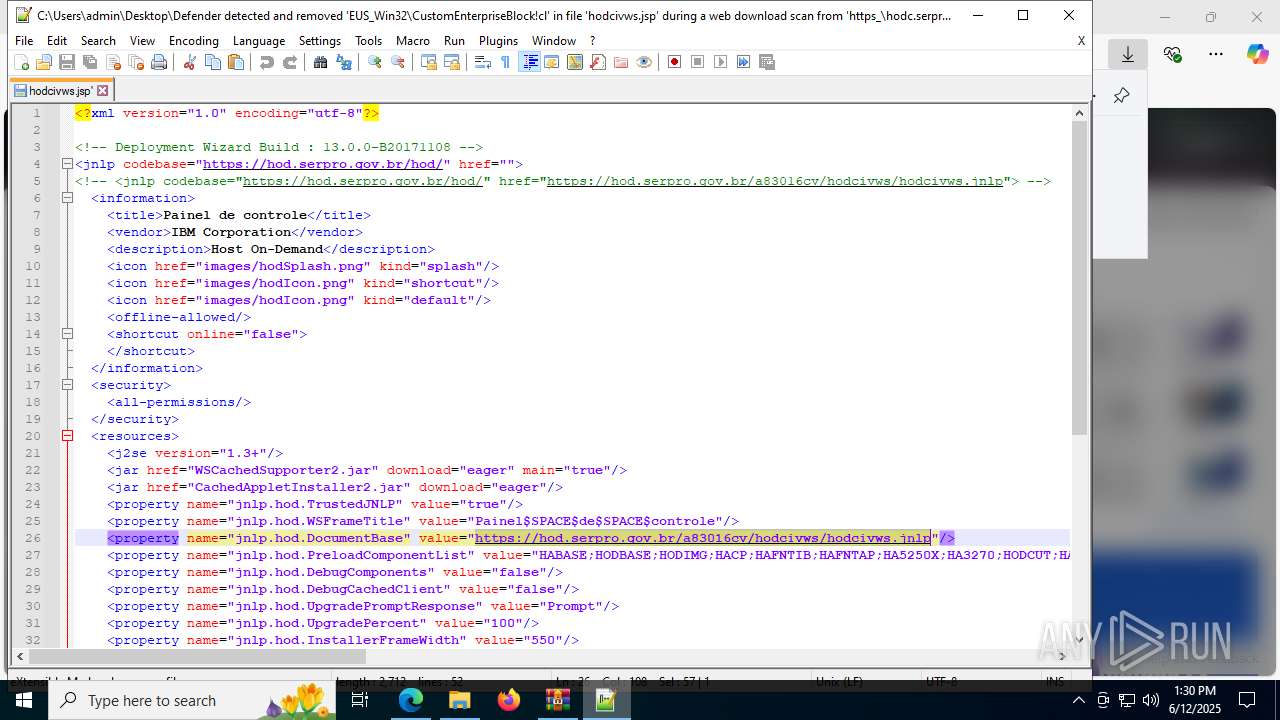Collapse the security block fold marker
Screen dimensions: 1280x720
tap(67, 385)
